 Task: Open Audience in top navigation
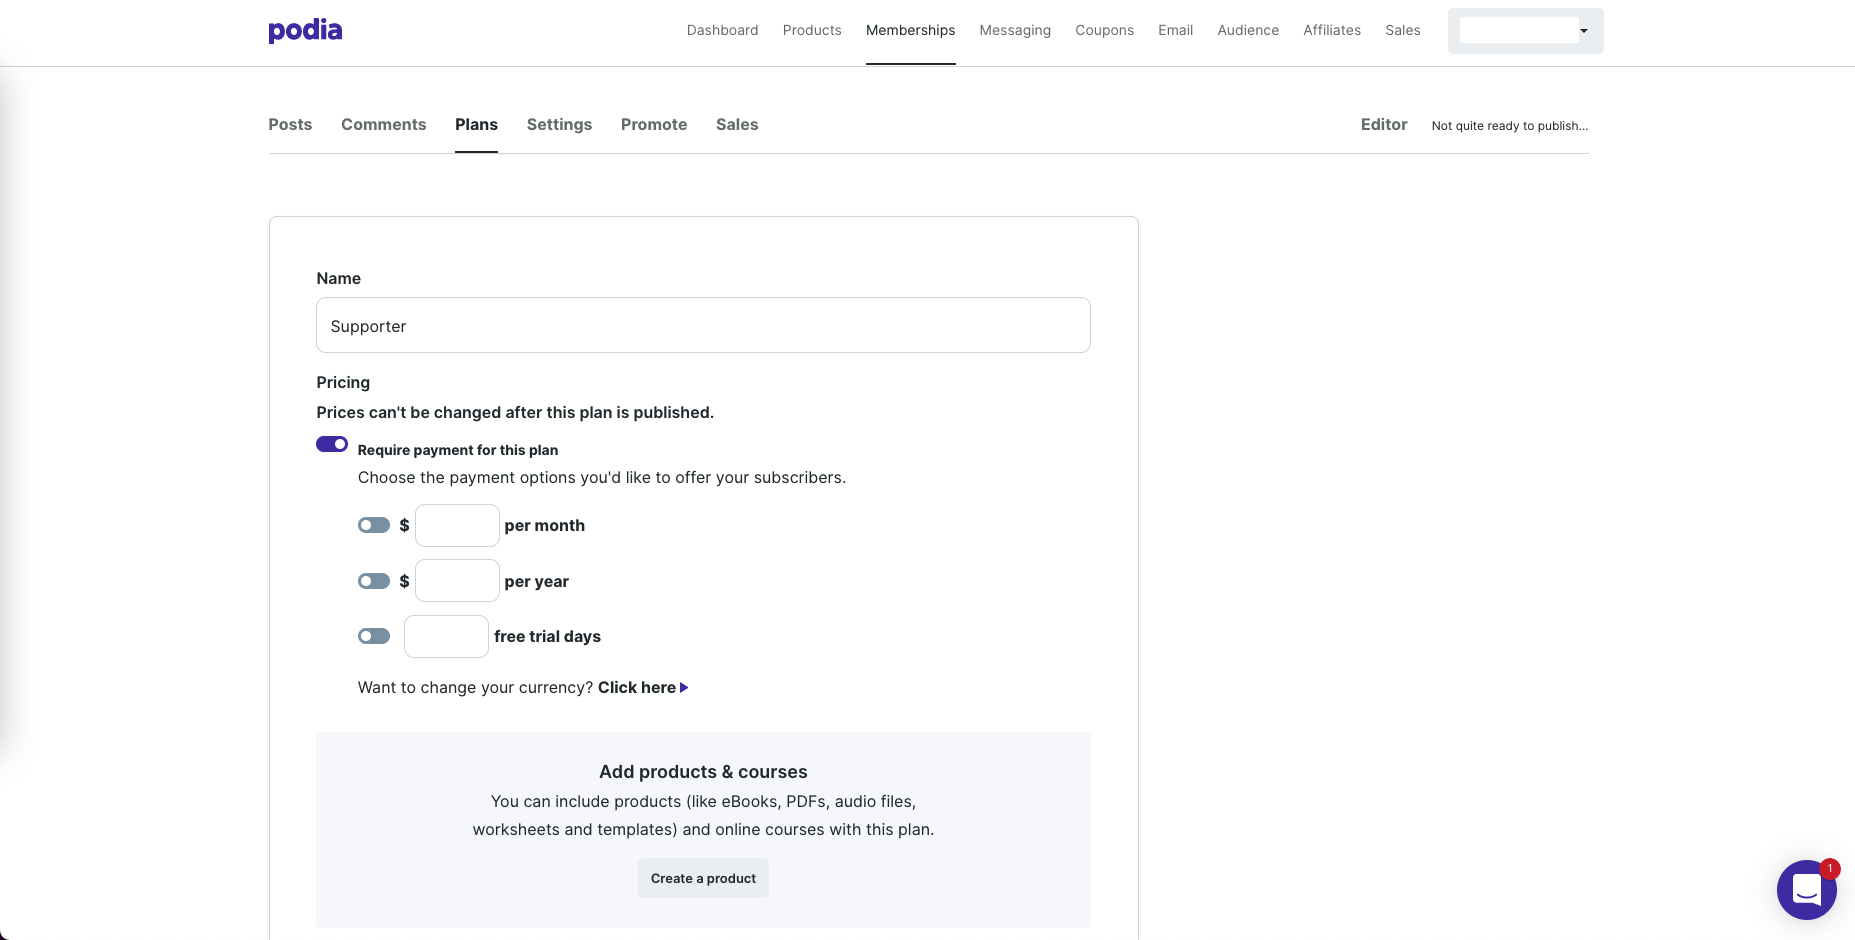1248,30
